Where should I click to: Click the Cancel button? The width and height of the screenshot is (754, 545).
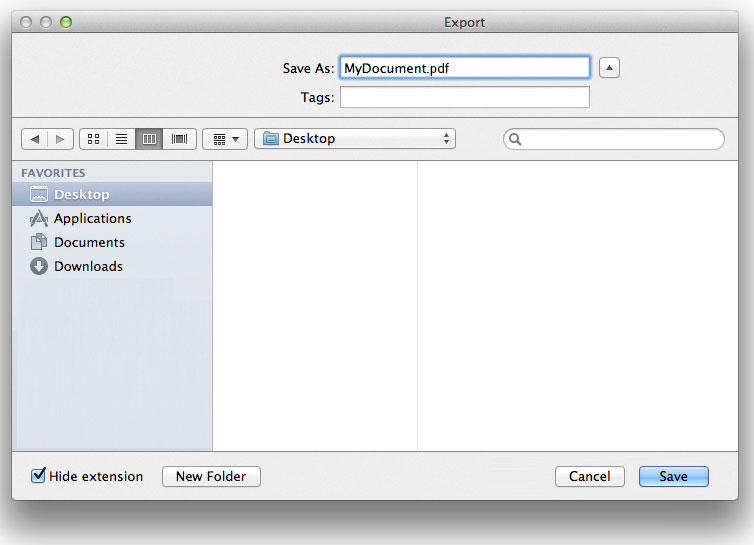tap(590, 476)
